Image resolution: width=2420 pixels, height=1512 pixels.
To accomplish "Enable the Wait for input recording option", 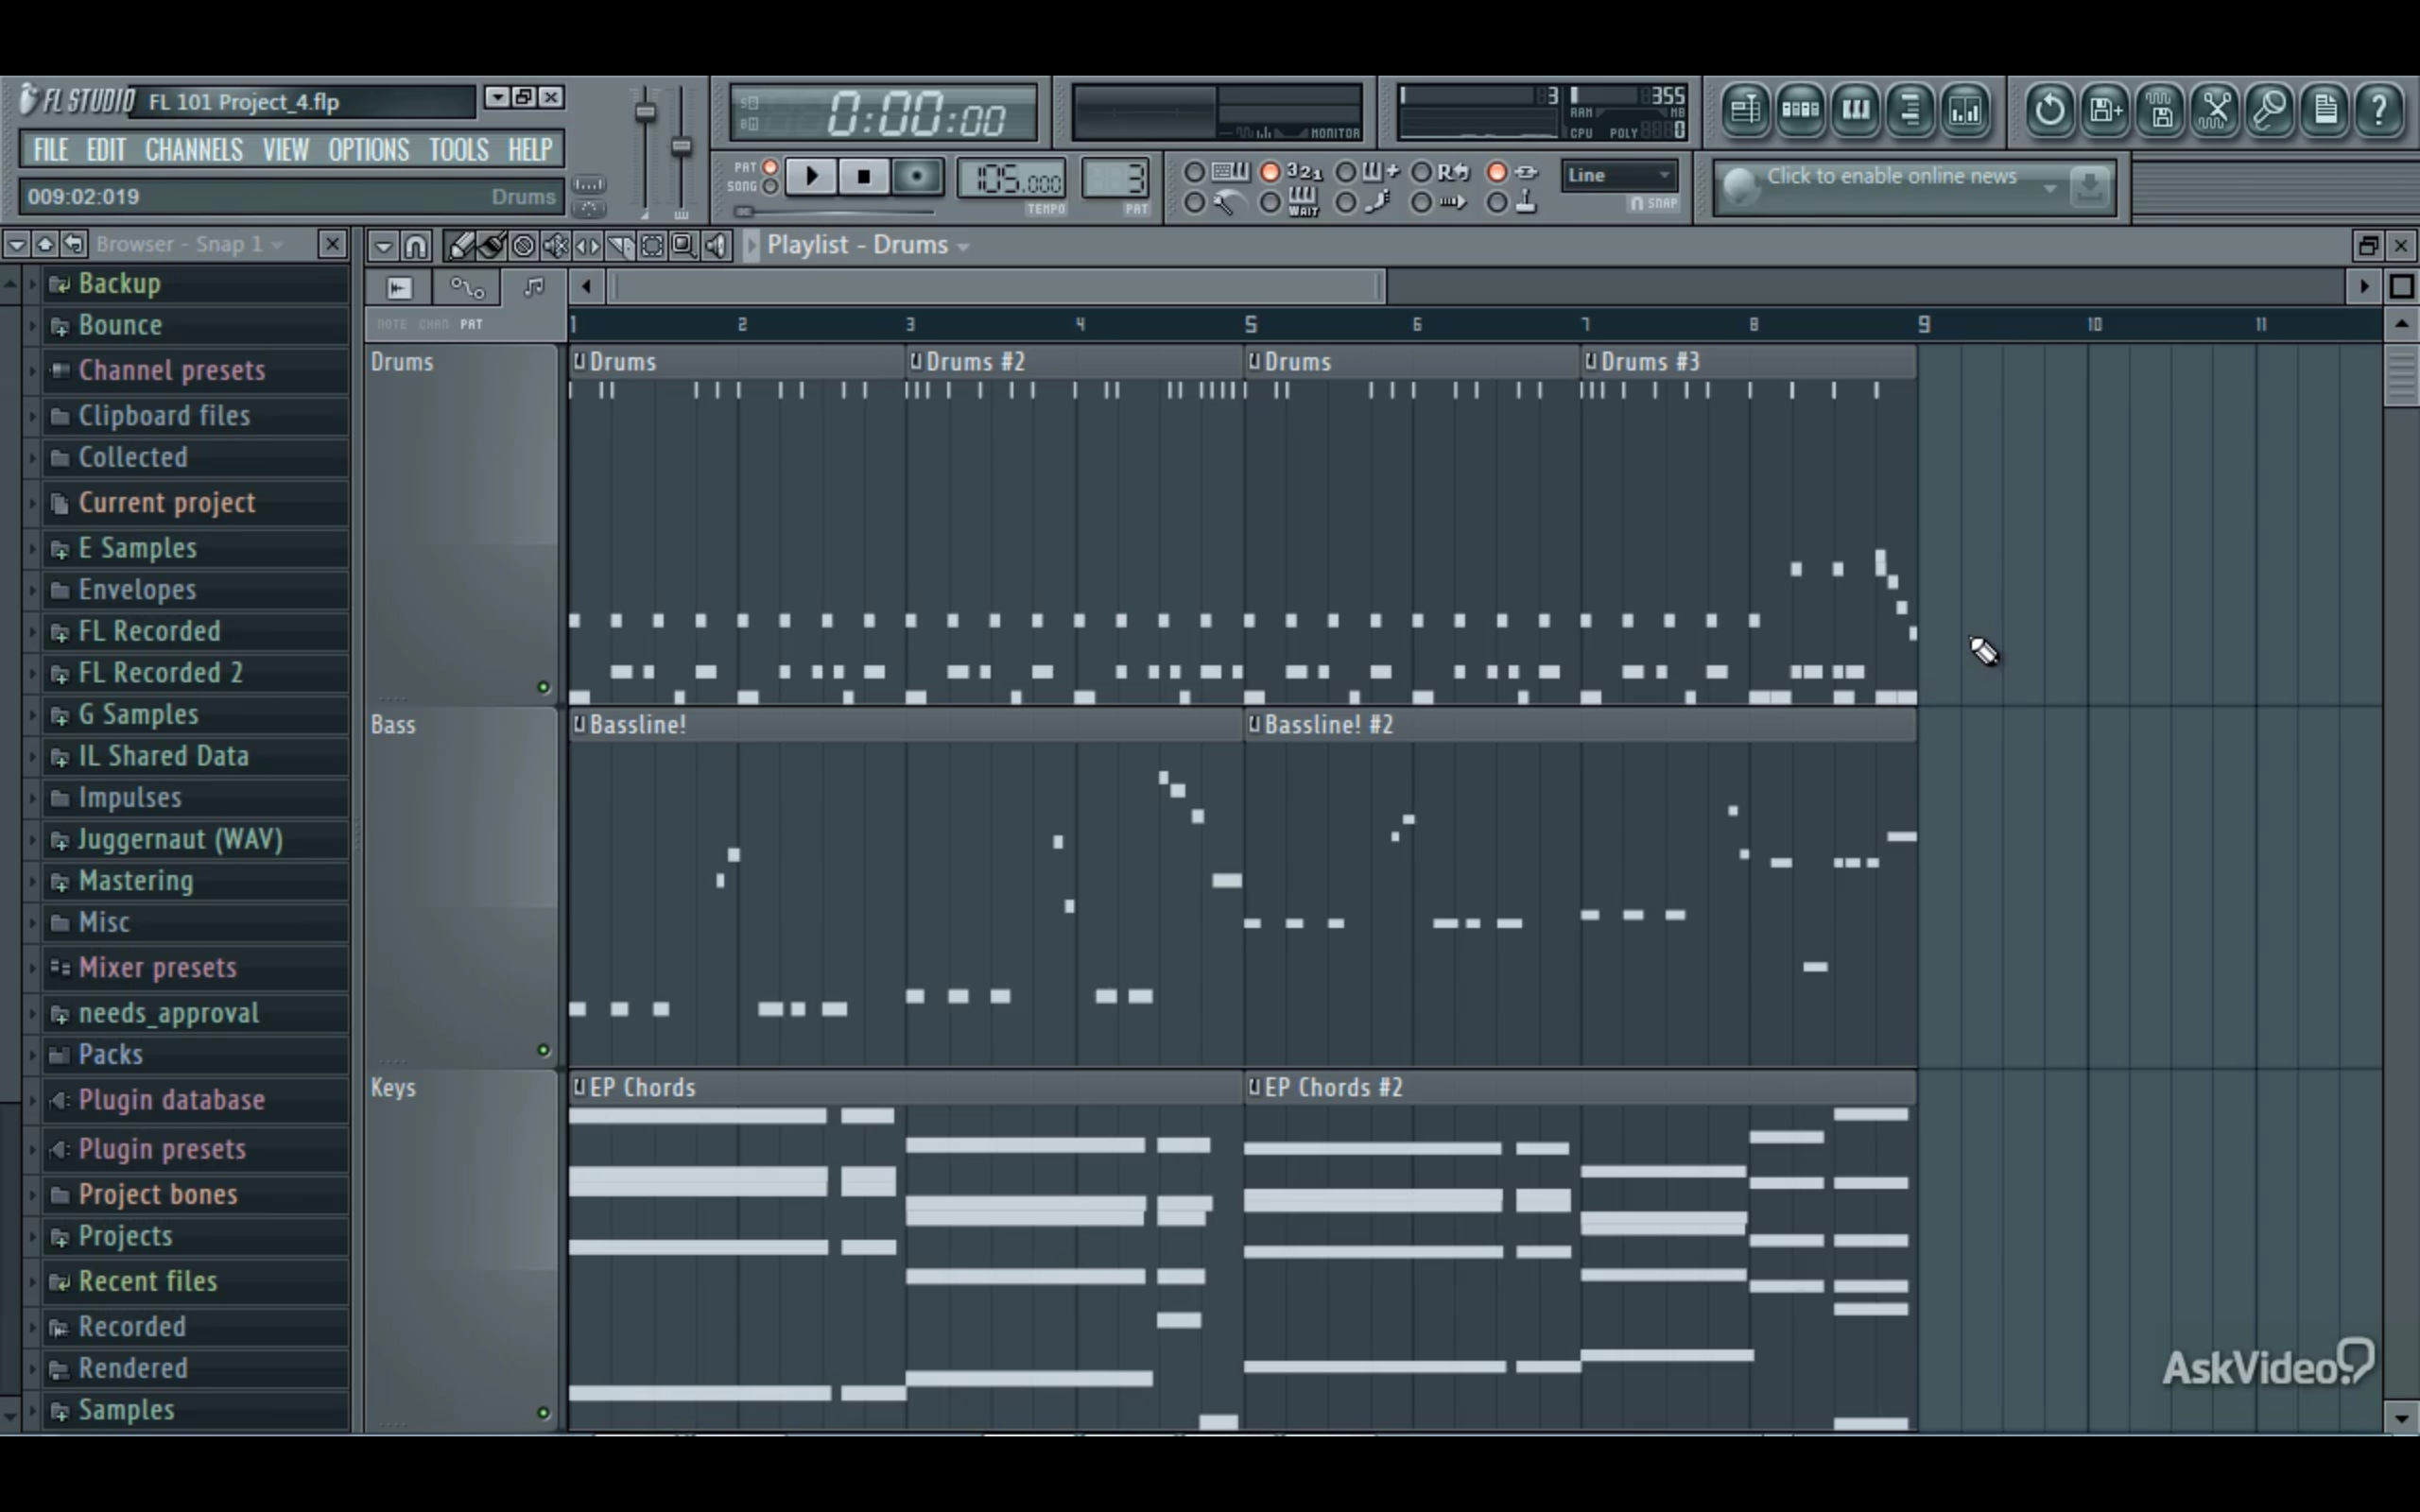I will 1270,203.
